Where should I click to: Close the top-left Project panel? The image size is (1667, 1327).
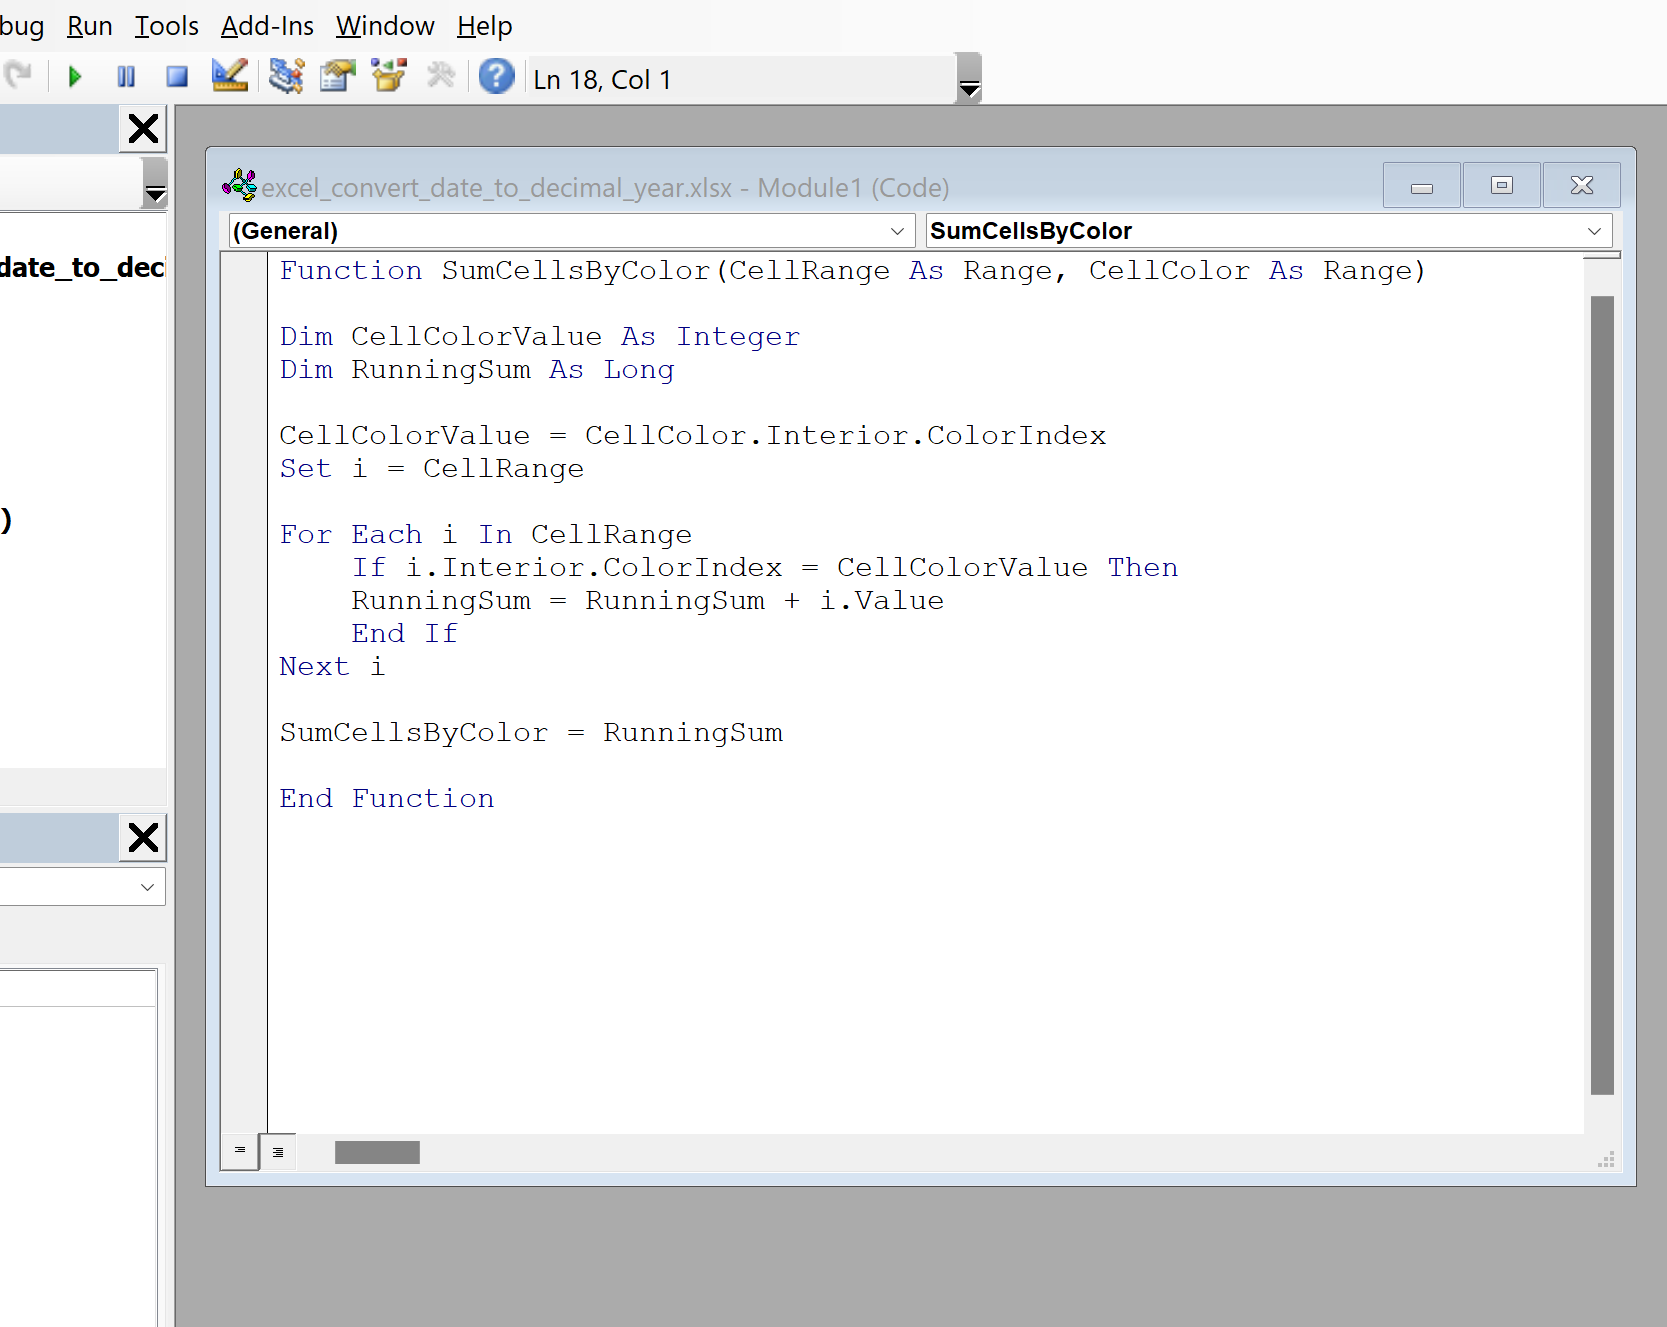click(143, 129)
